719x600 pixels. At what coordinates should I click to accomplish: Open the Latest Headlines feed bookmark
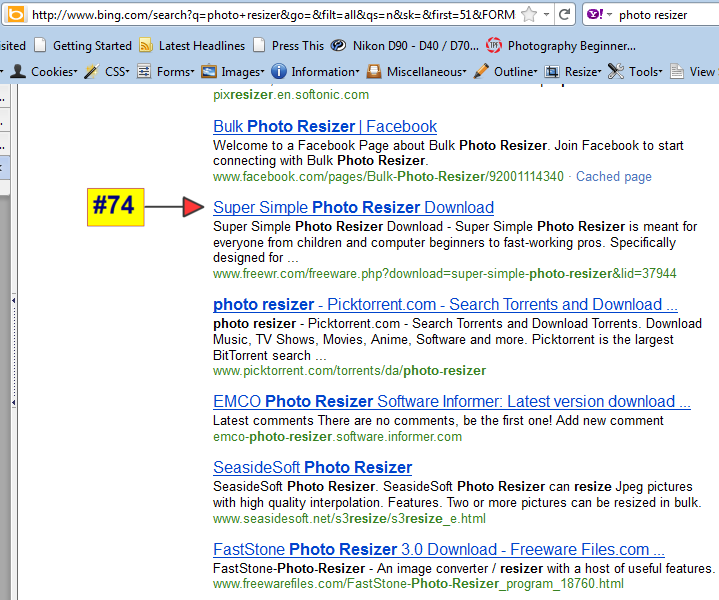[202, 46]
